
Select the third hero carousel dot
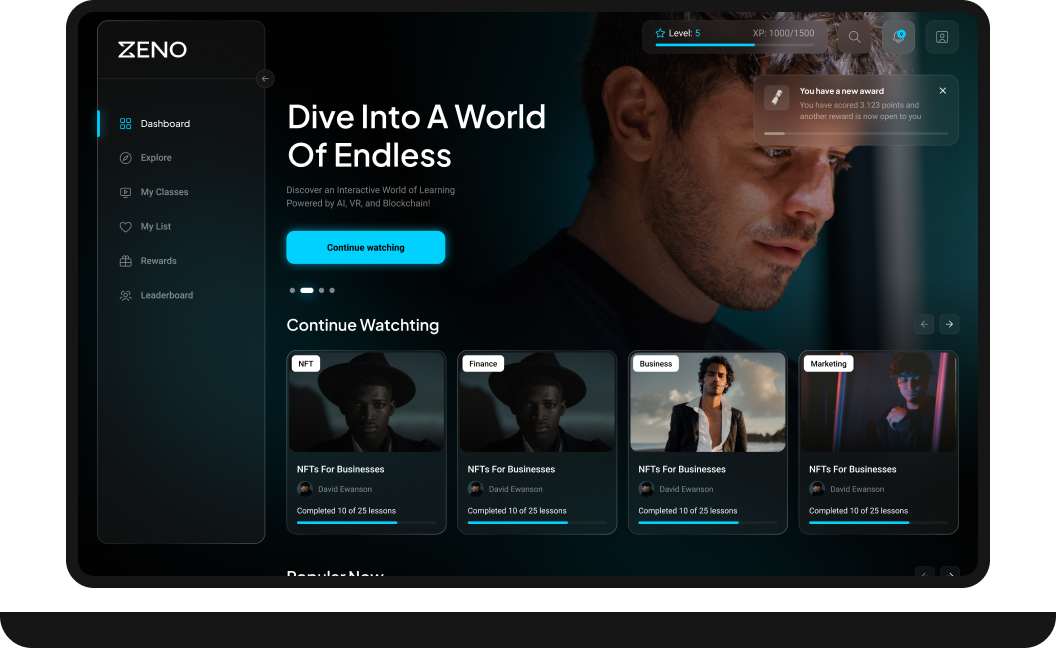[x=321, y=290]
